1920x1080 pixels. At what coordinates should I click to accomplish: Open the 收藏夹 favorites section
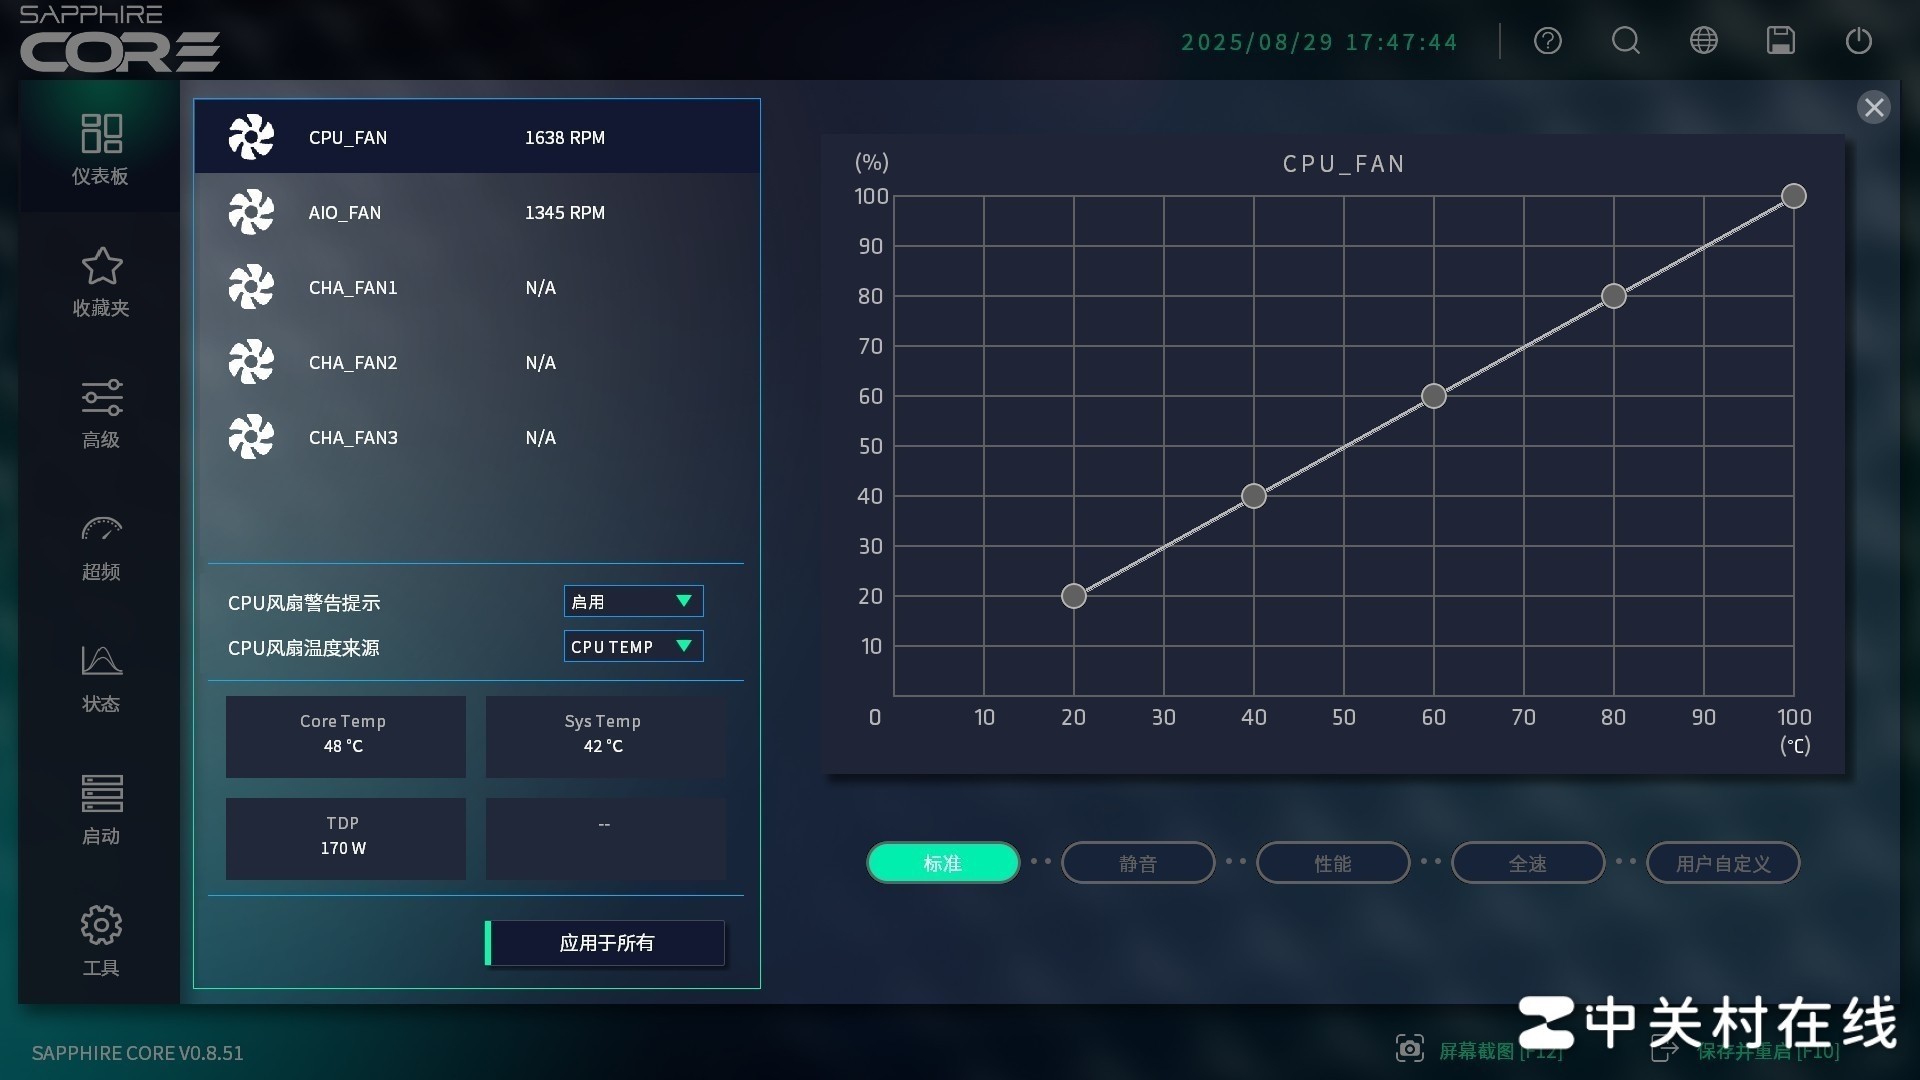[x=100, y=280]
